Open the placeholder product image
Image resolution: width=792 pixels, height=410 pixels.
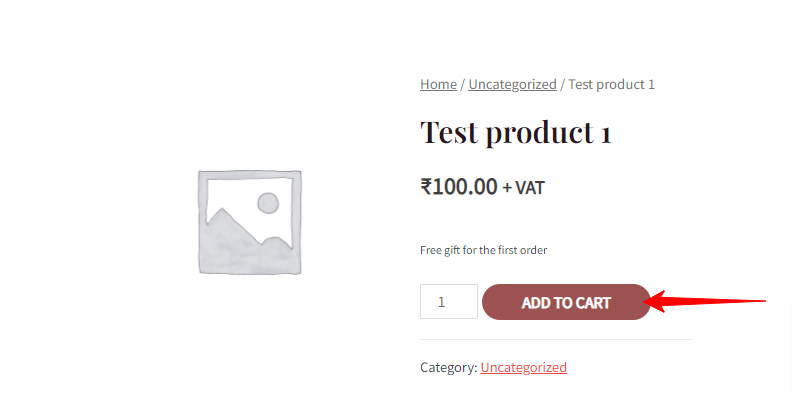point(250,222)
